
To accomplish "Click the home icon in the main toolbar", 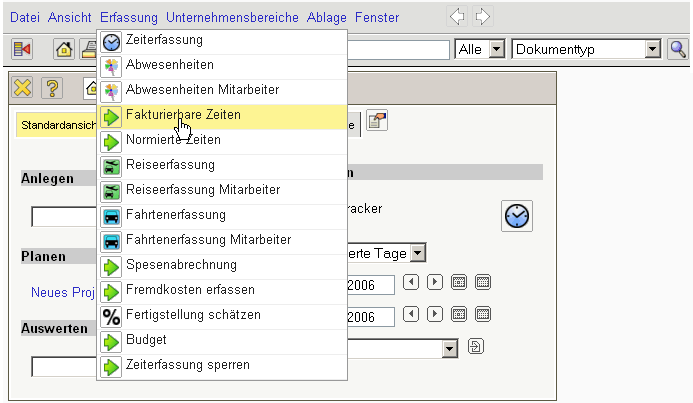I will [64, 49].
